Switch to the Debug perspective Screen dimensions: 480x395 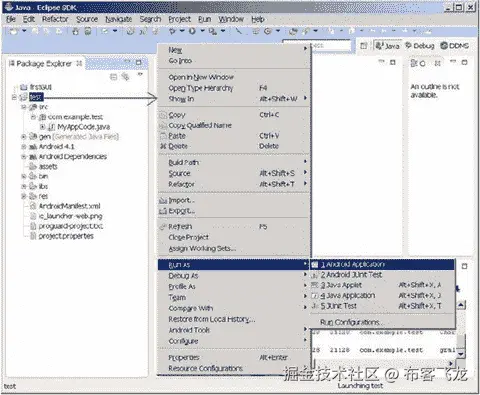tap(420, 46)
